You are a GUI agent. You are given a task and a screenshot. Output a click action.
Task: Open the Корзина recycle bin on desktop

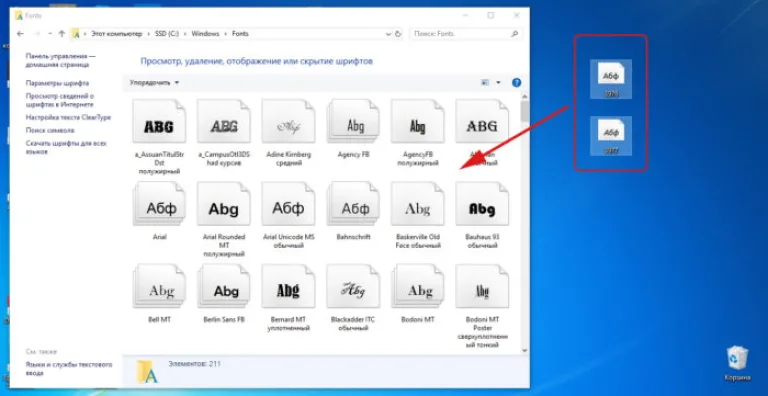click(738, 364)
